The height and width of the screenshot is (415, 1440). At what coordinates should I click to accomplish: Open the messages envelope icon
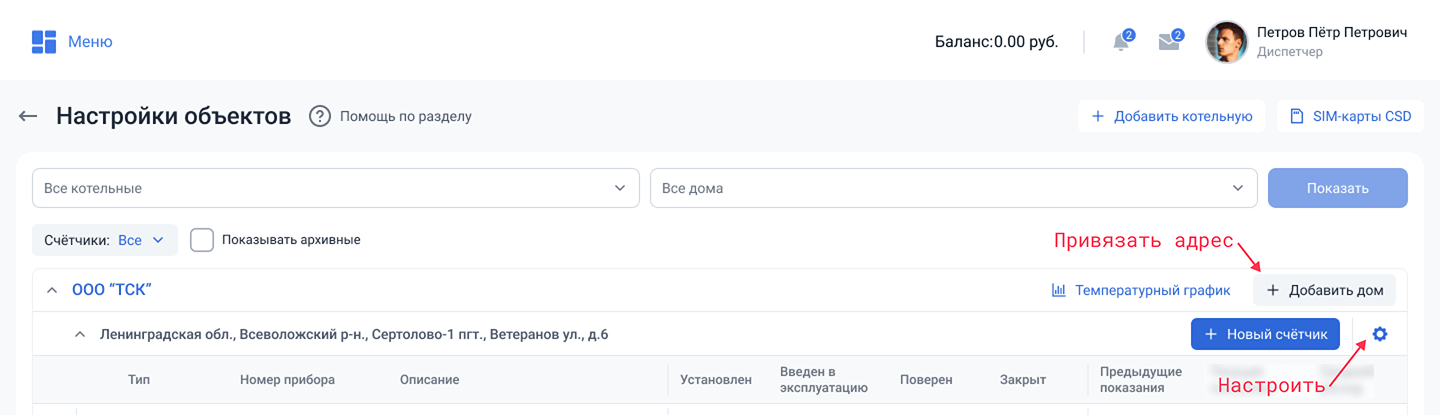[1169, 42]
